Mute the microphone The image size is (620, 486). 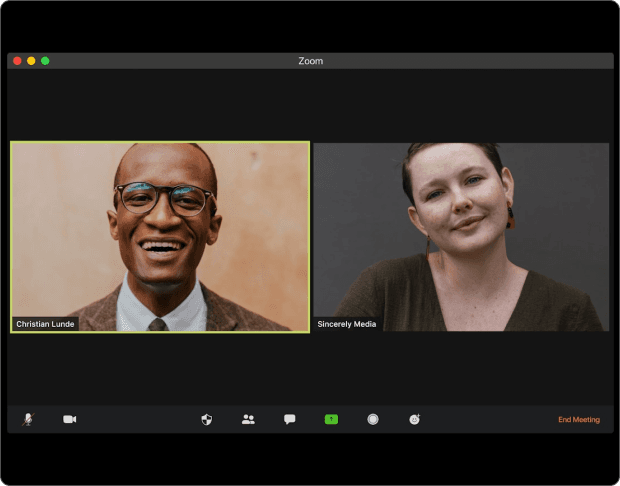28,419
